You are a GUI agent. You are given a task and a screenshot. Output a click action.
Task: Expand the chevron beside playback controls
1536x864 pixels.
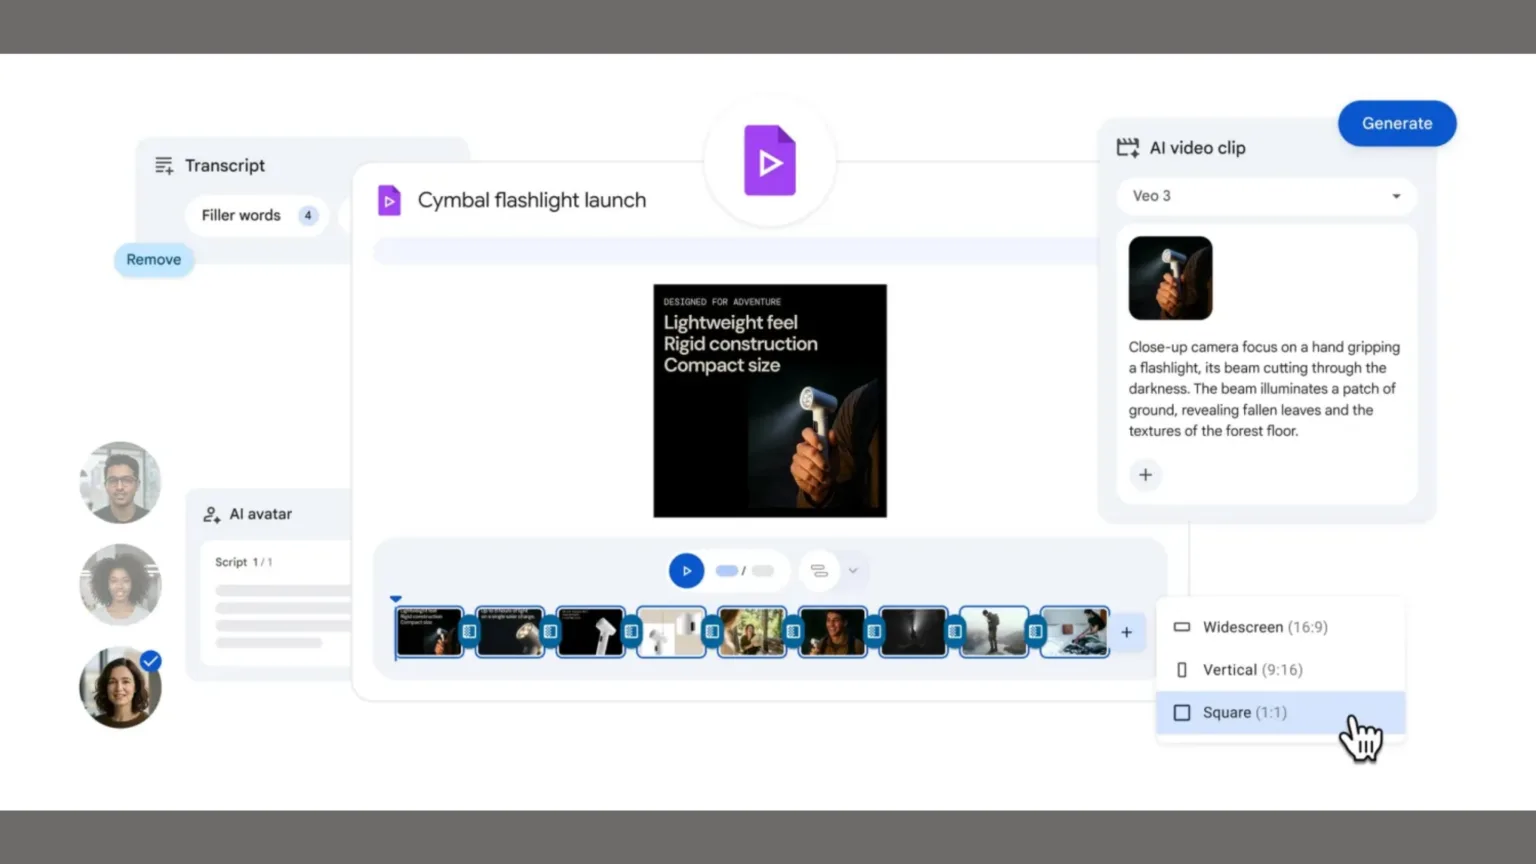pyautogui.click(x=852, y=570)
